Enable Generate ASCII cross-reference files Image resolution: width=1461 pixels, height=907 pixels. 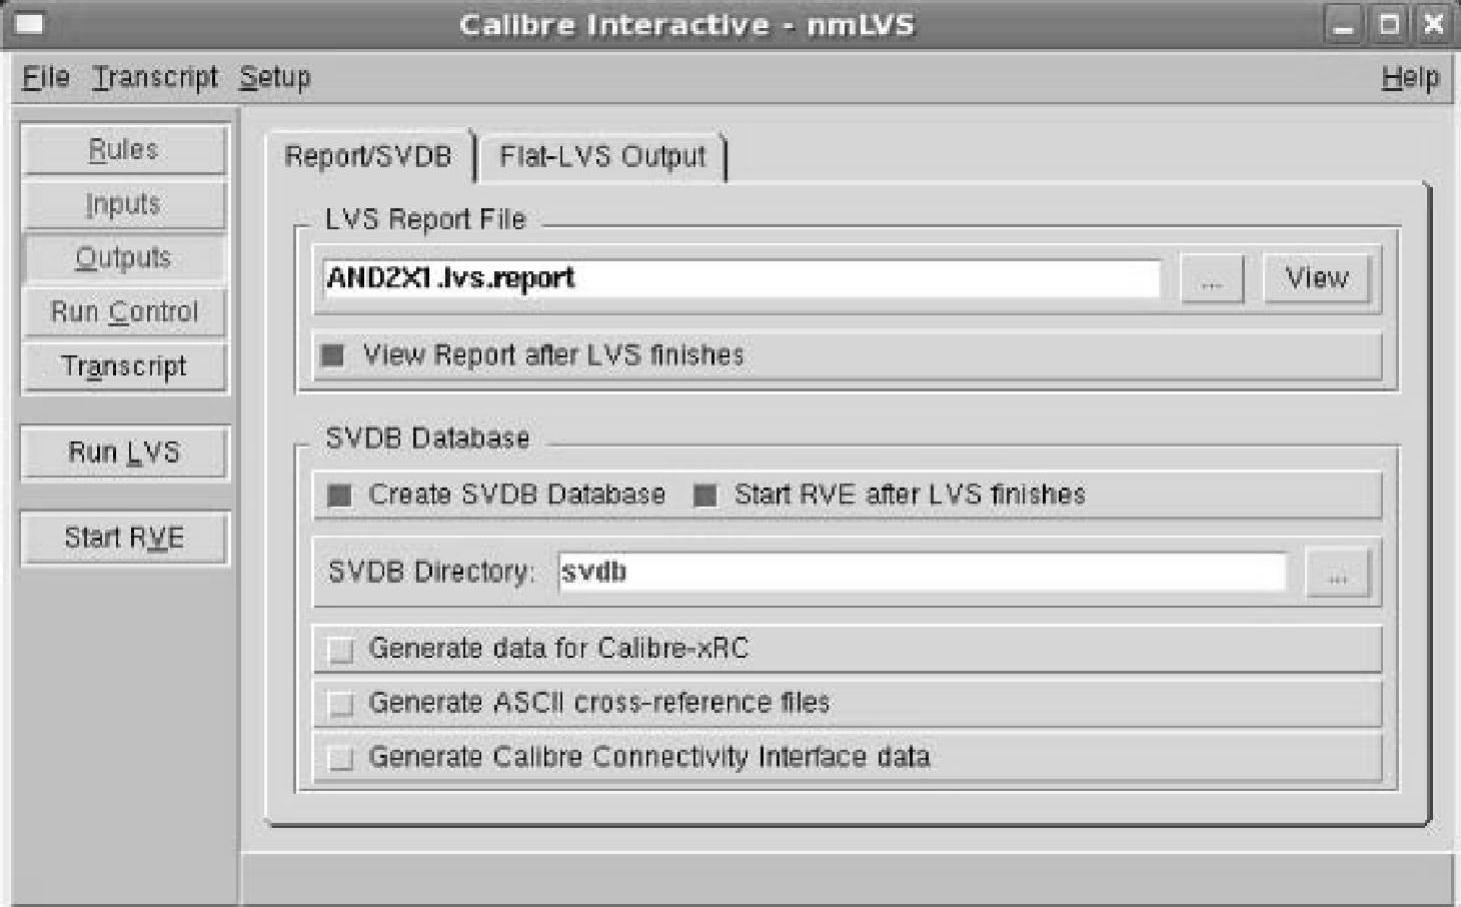point(341,704)
